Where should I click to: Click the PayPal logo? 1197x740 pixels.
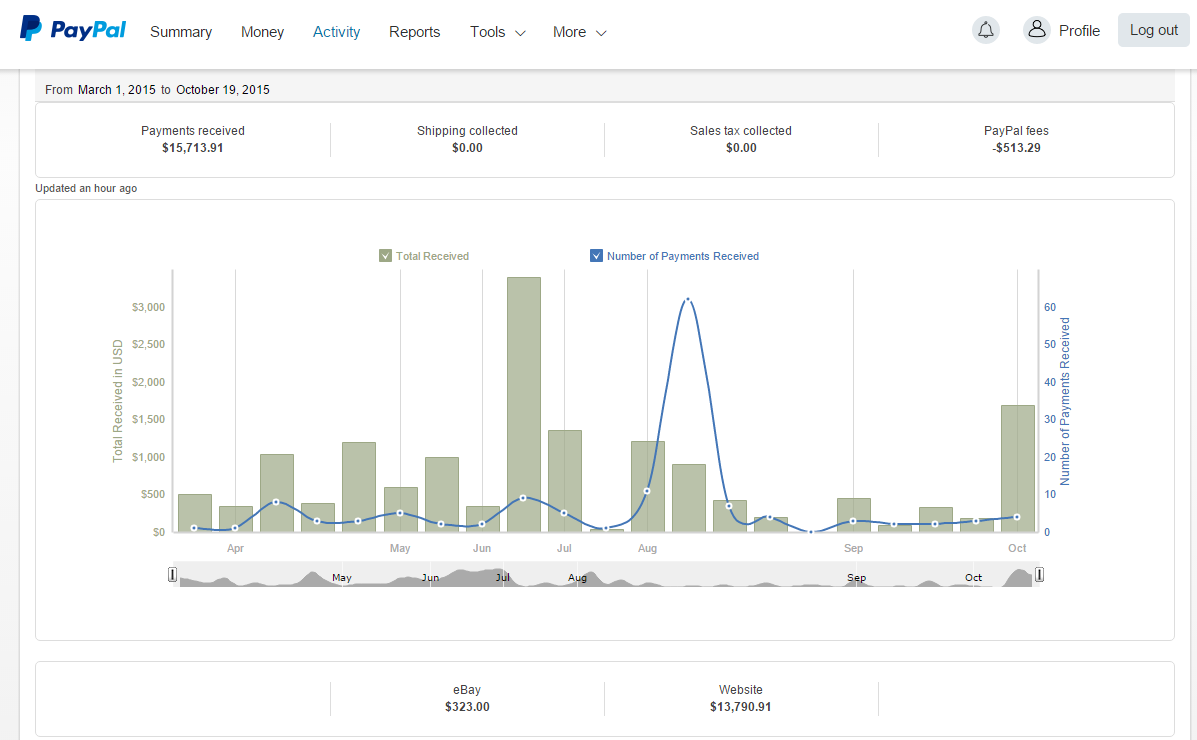click(x=73, y=29)
